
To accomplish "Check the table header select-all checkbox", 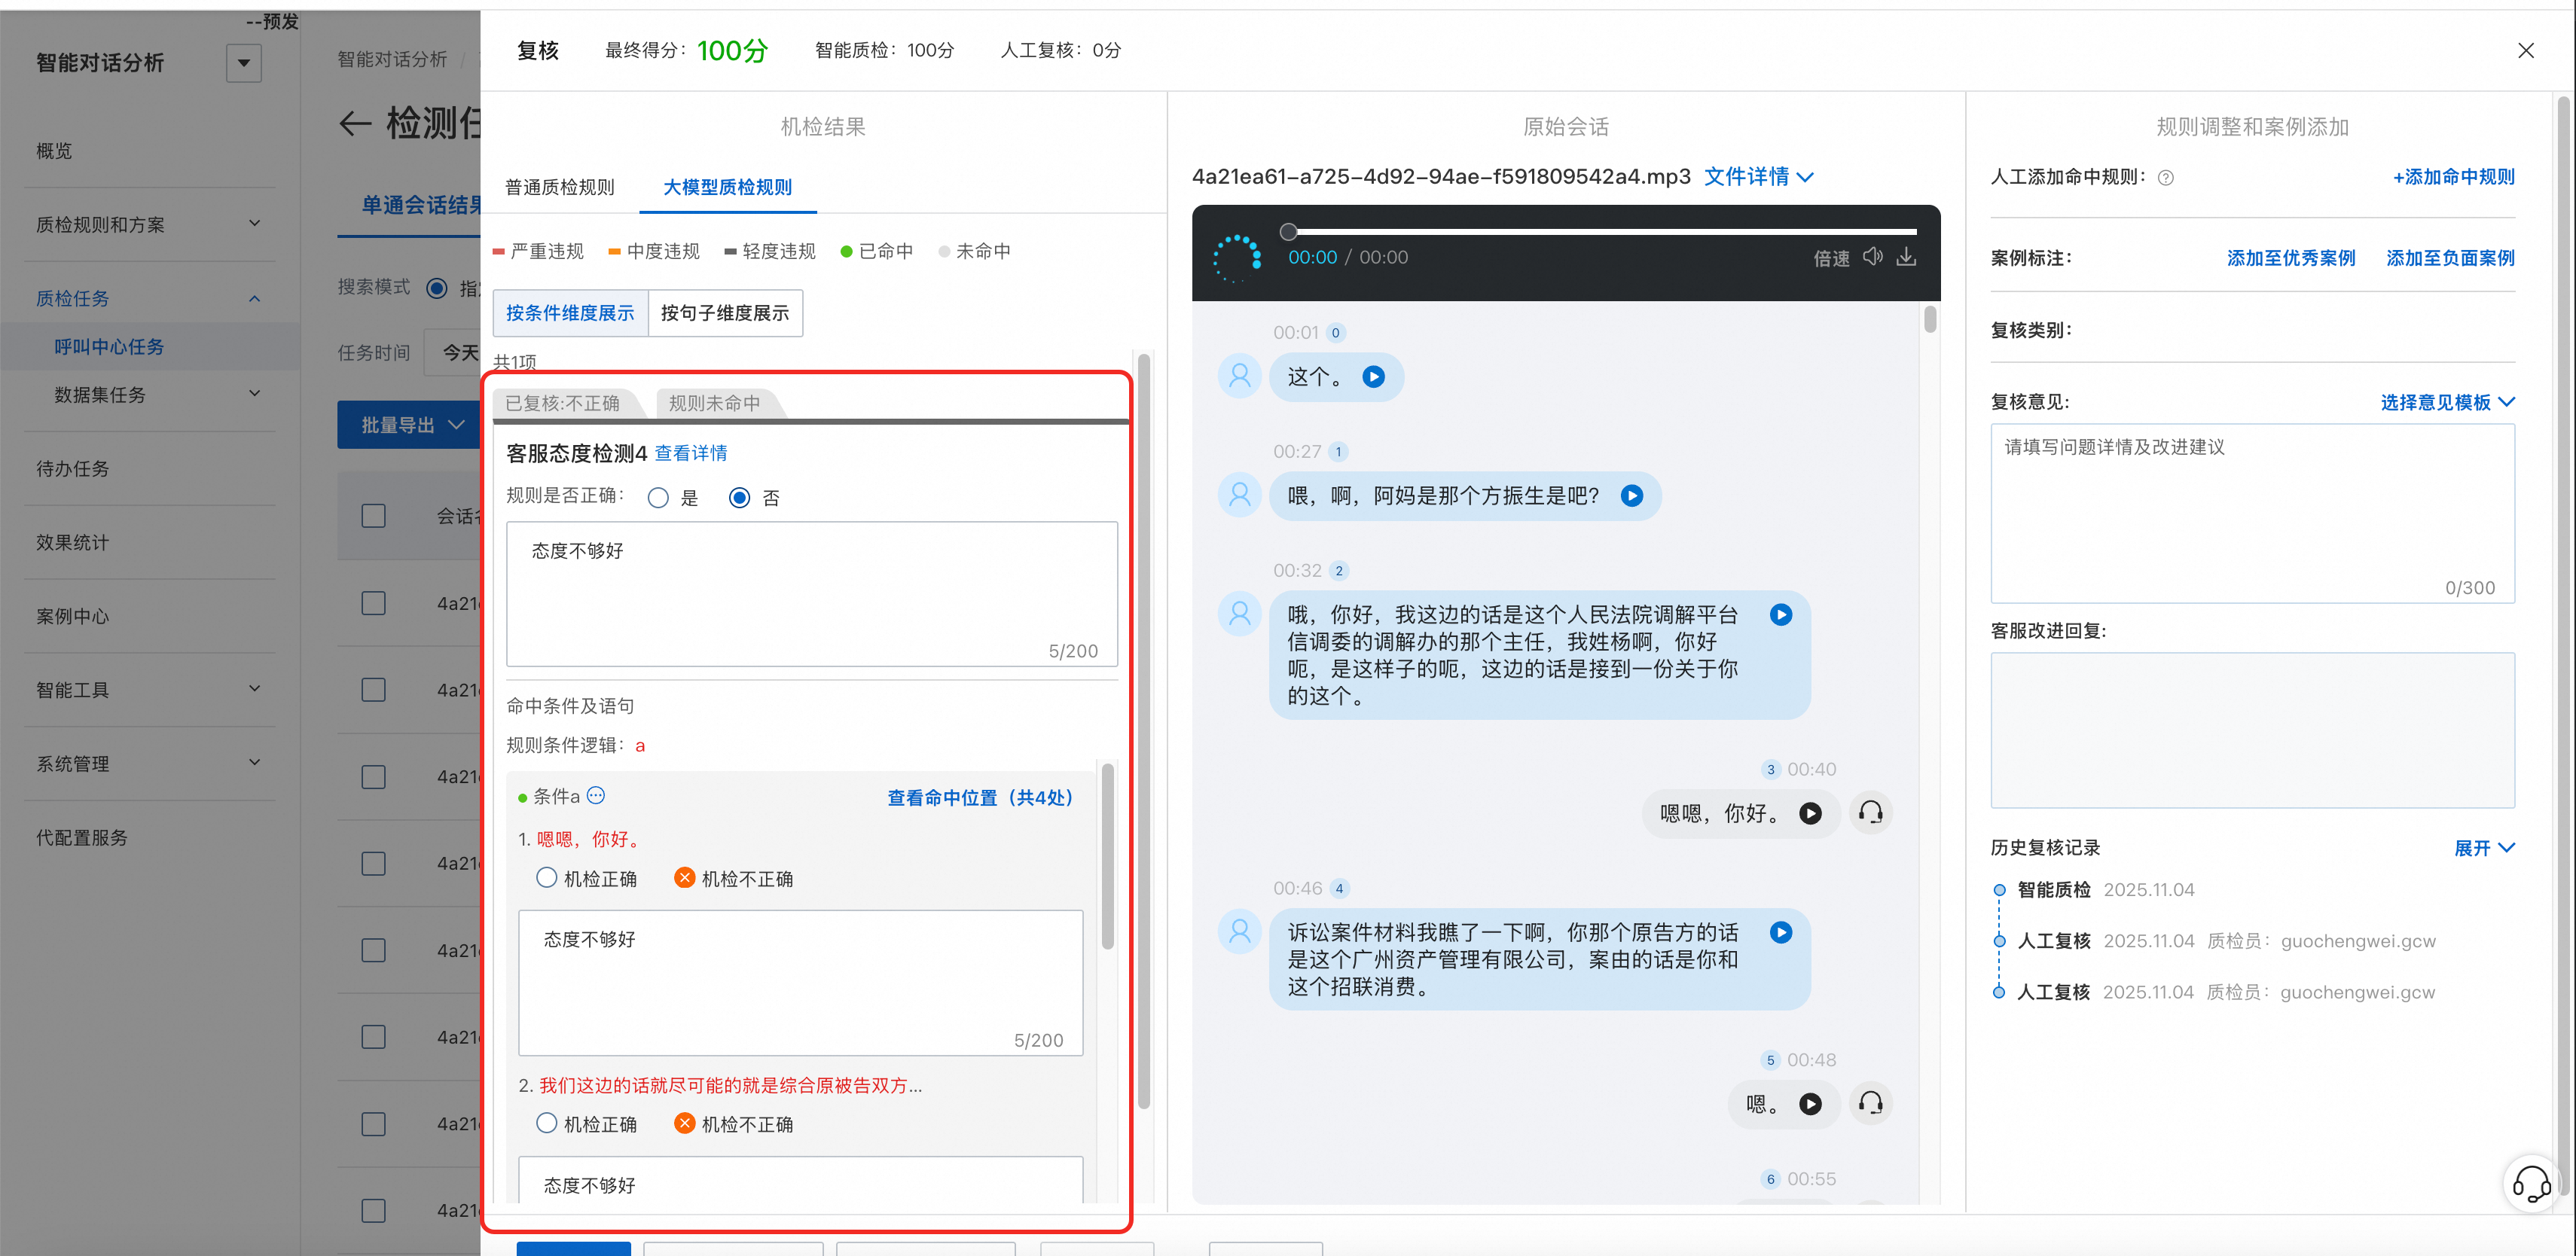I will tap(373, 516).
